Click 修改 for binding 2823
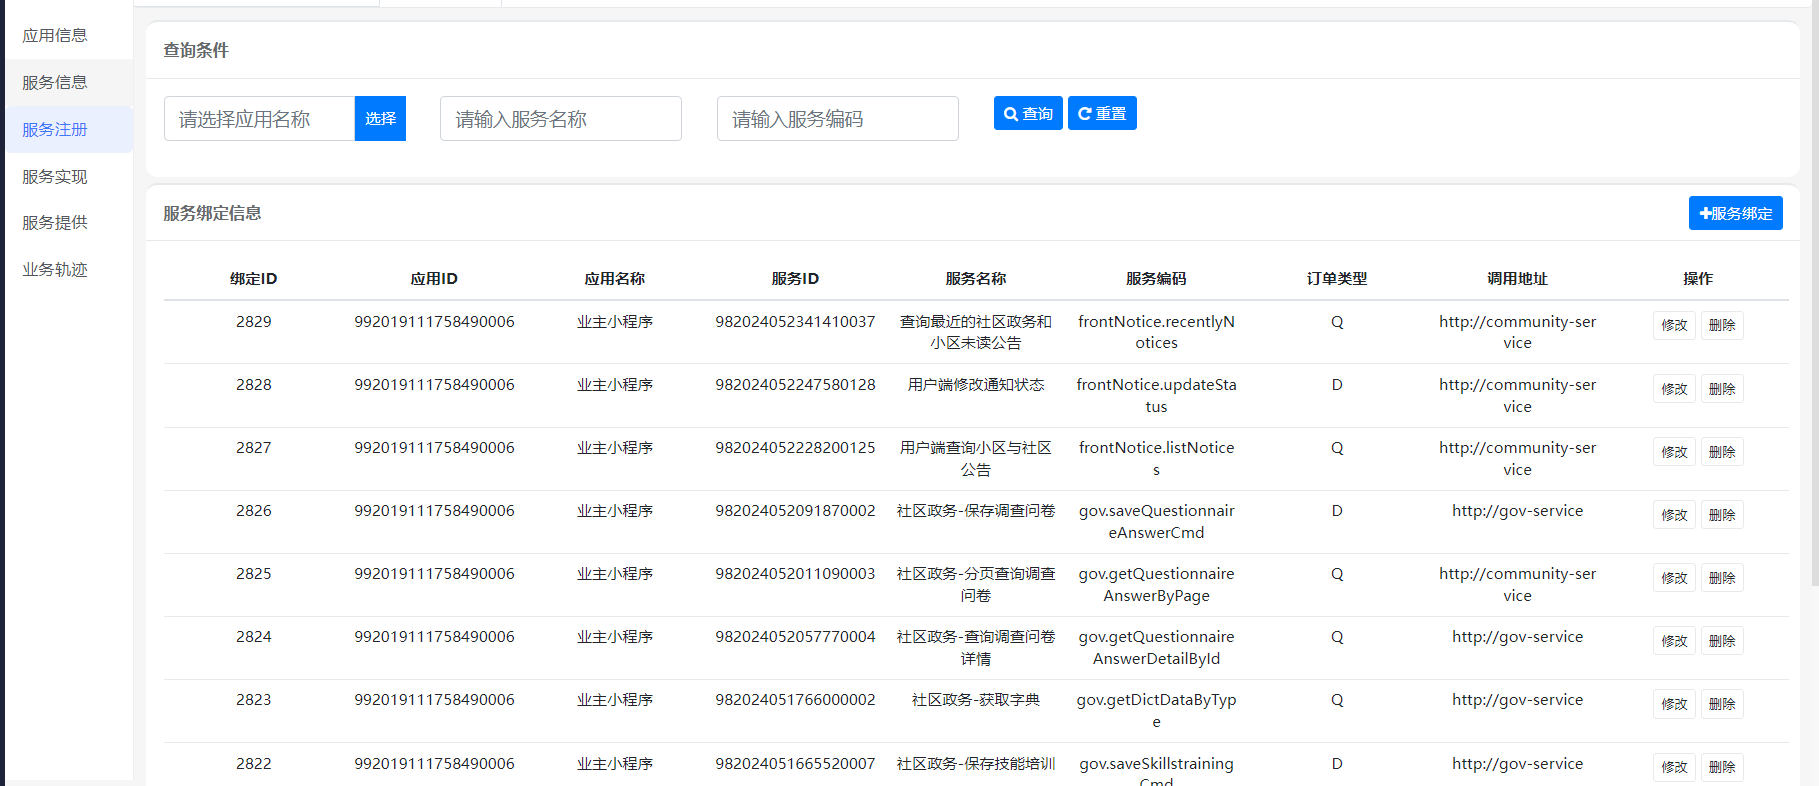The height and width of the screenshot is (786, 1819). [1674, 703]
